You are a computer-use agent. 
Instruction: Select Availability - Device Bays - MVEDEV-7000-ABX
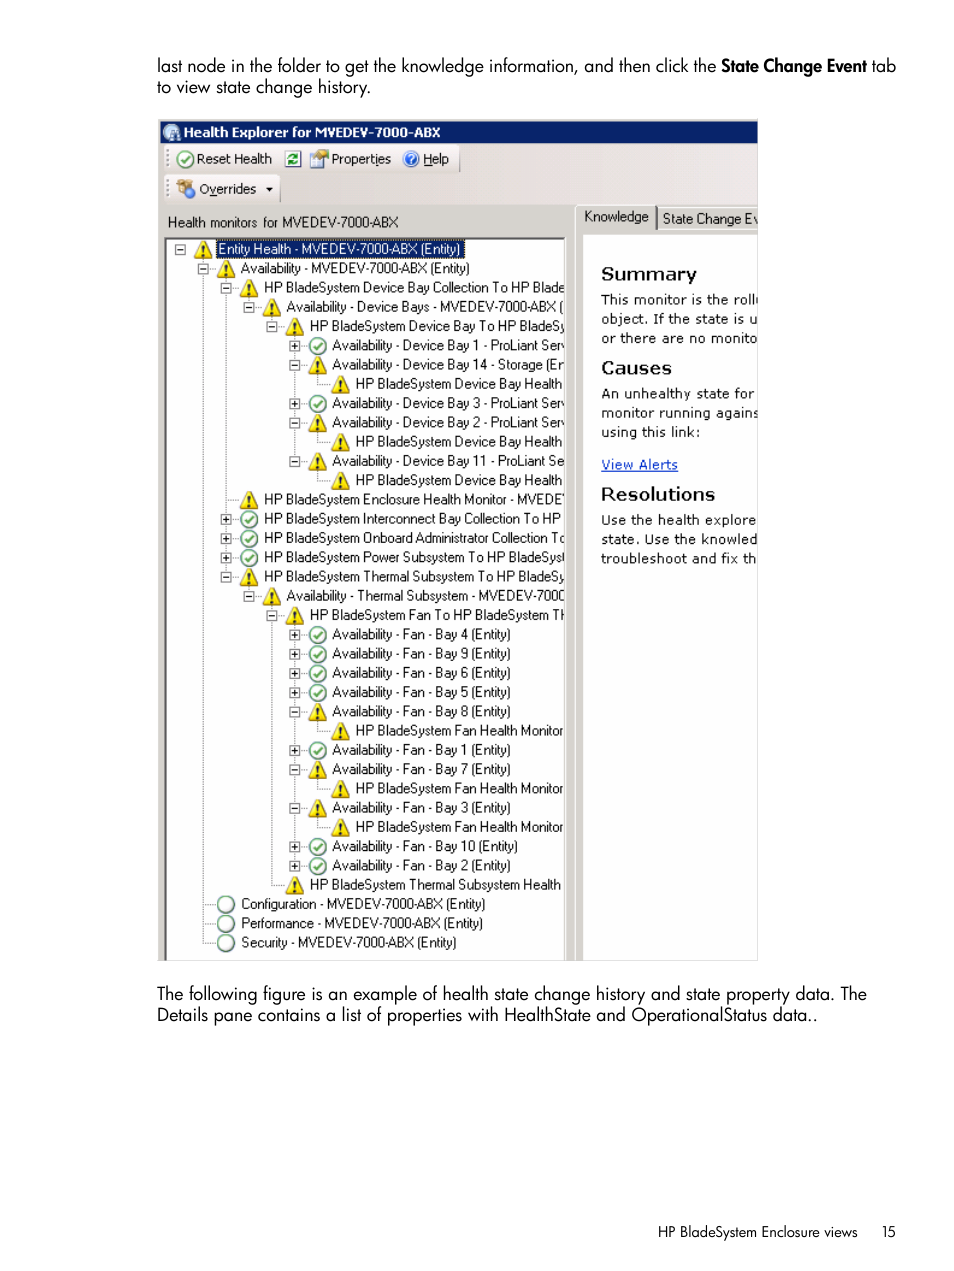pyautogui.click(x=425, y=307)
